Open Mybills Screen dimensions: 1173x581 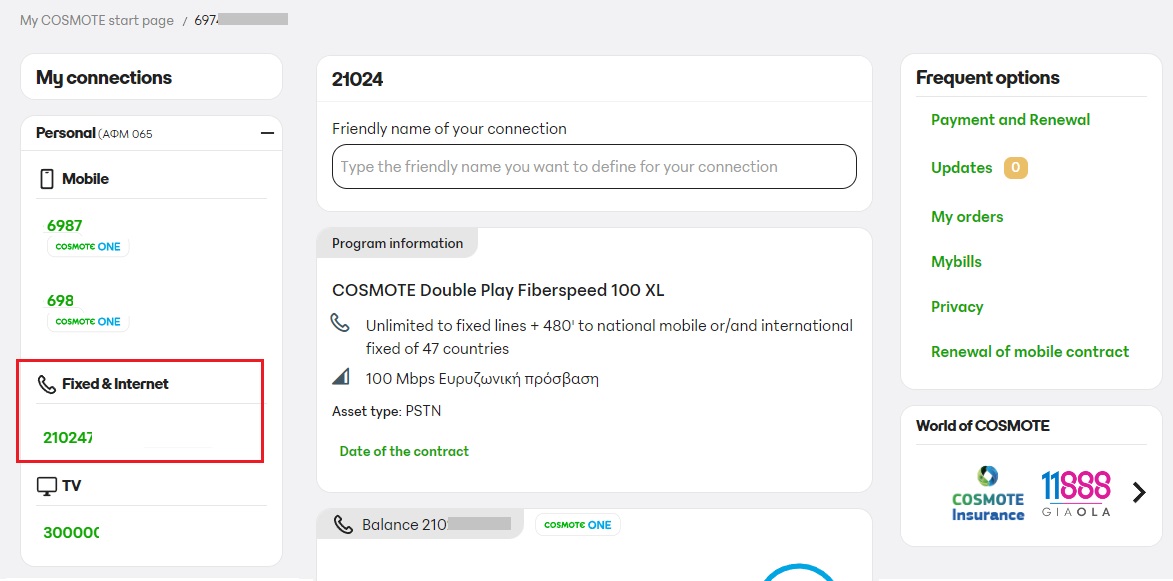pos(956,261)
